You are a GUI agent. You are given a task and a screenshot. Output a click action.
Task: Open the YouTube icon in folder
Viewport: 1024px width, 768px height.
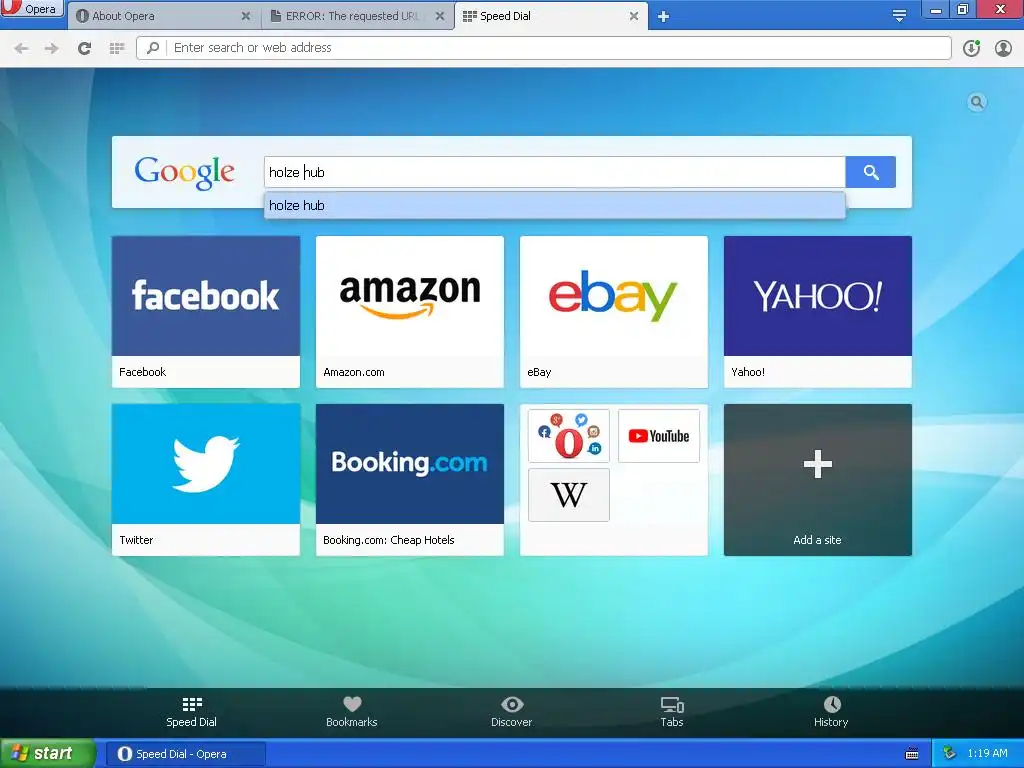click(658, 436)
